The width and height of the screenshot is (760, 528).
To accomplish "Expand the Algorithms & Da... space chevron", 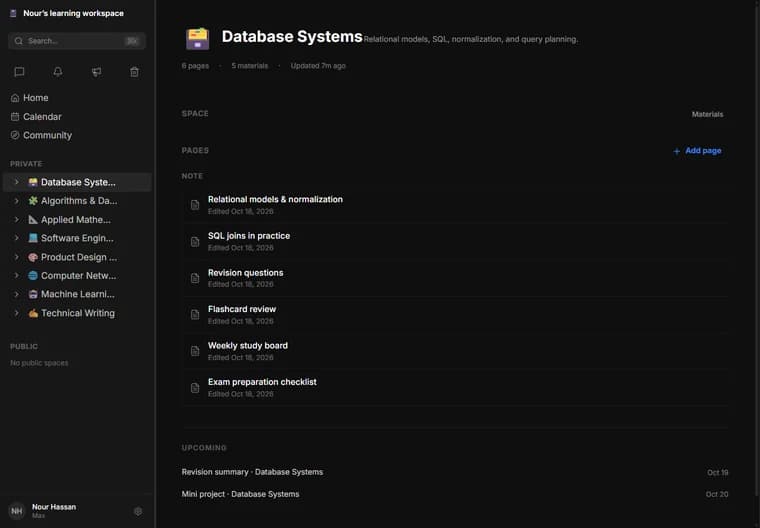I will tap(16, 201).
